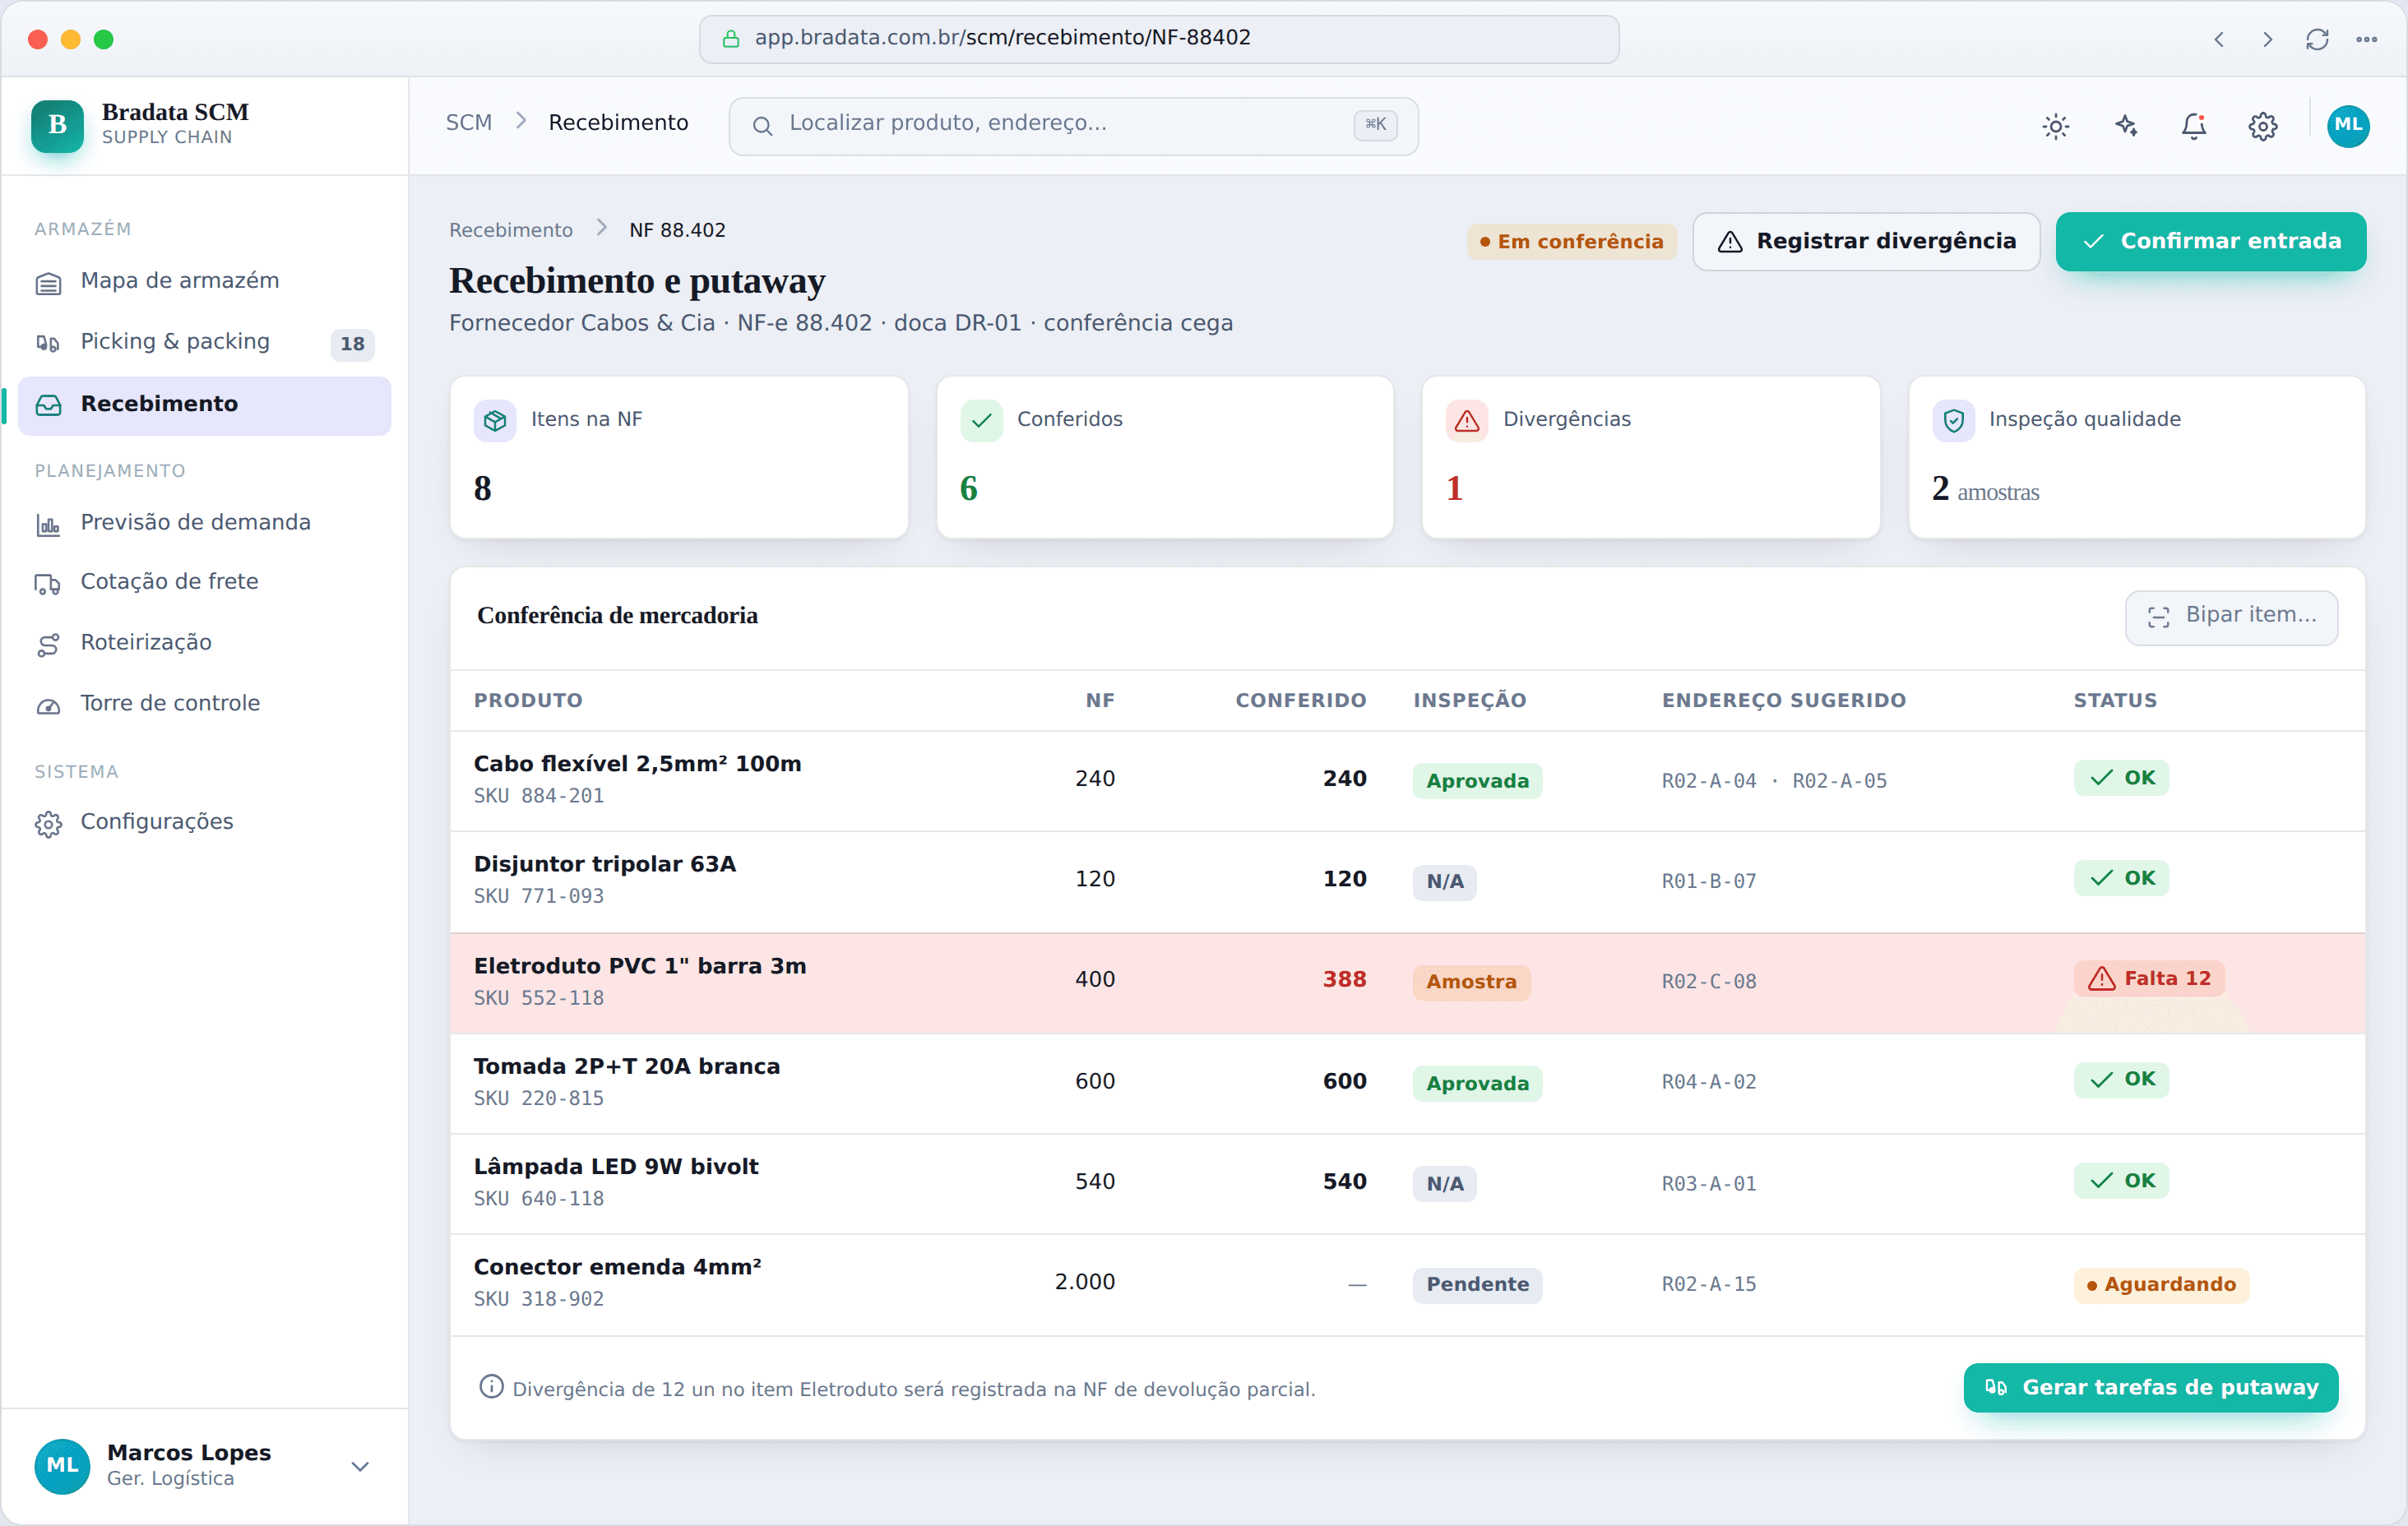Click the Picking & packing 18 badge

(352, 344)
